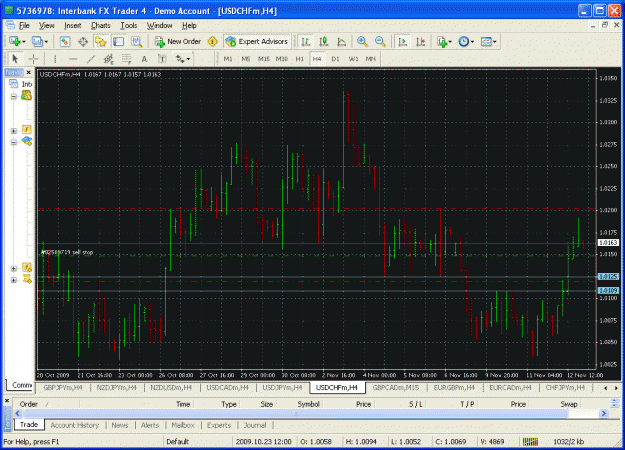This screenshot has width=625, height=450.
Task: Click the yellow diamond MetaEditor icon
Action: (x=212, y=41)
